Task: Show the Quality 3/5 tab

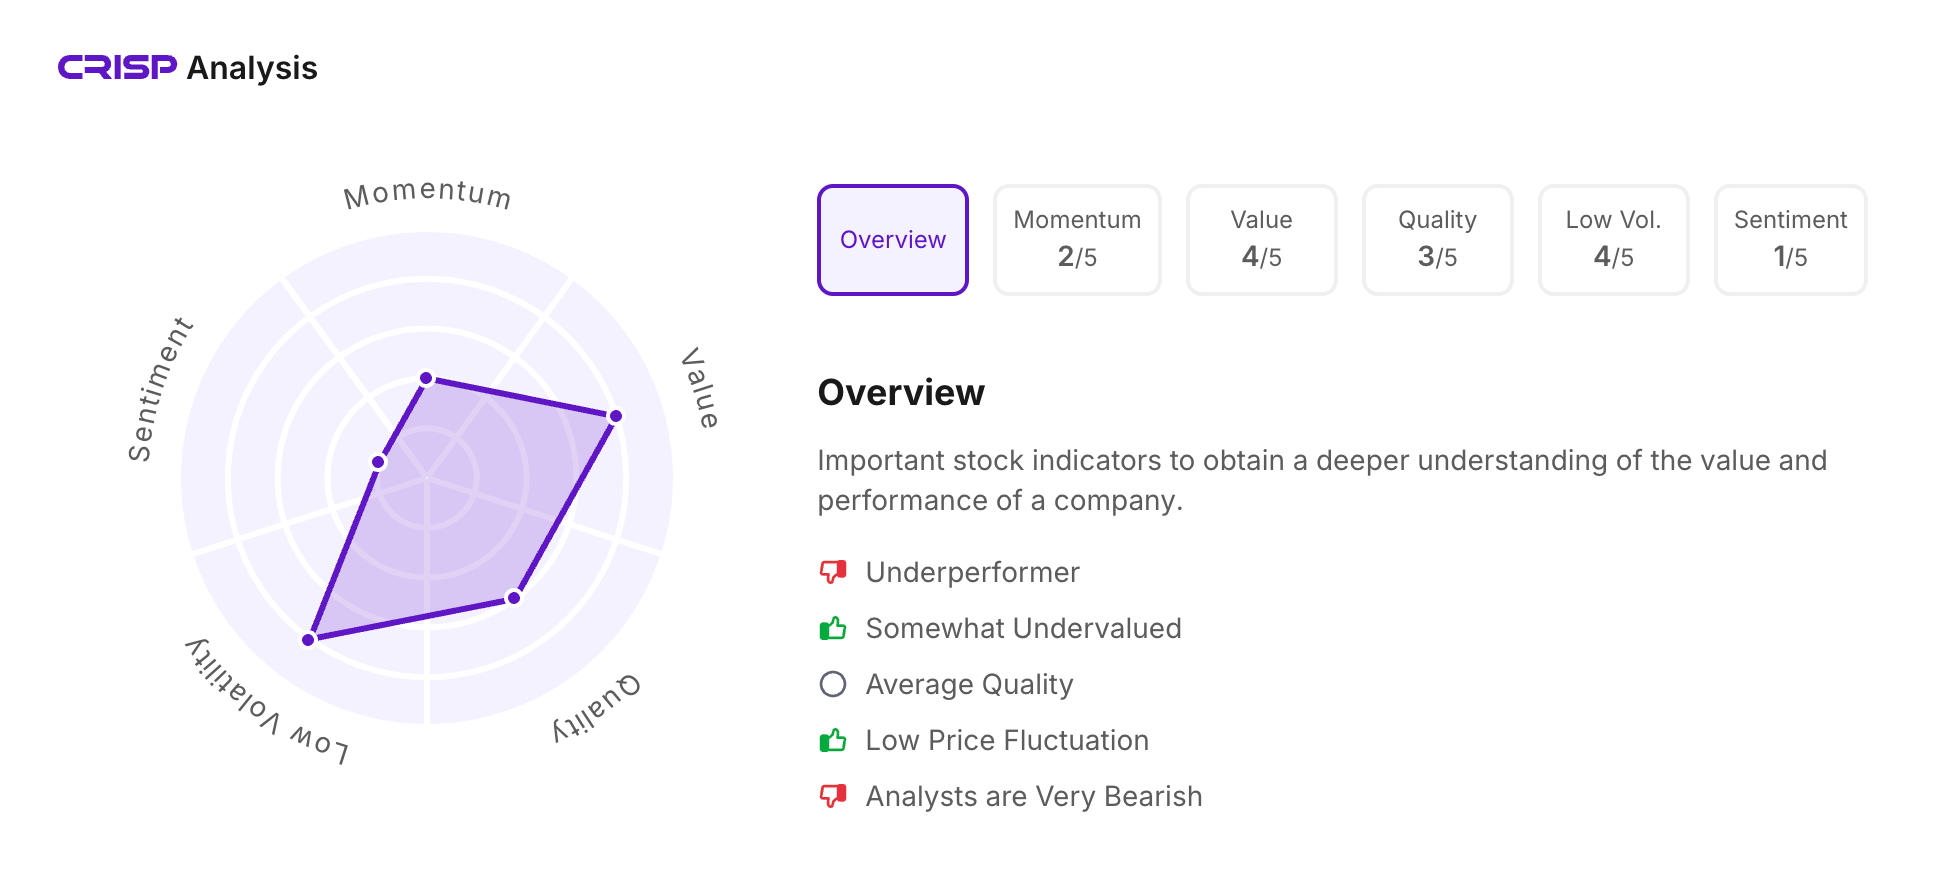Action: (x=1437, y=240)
